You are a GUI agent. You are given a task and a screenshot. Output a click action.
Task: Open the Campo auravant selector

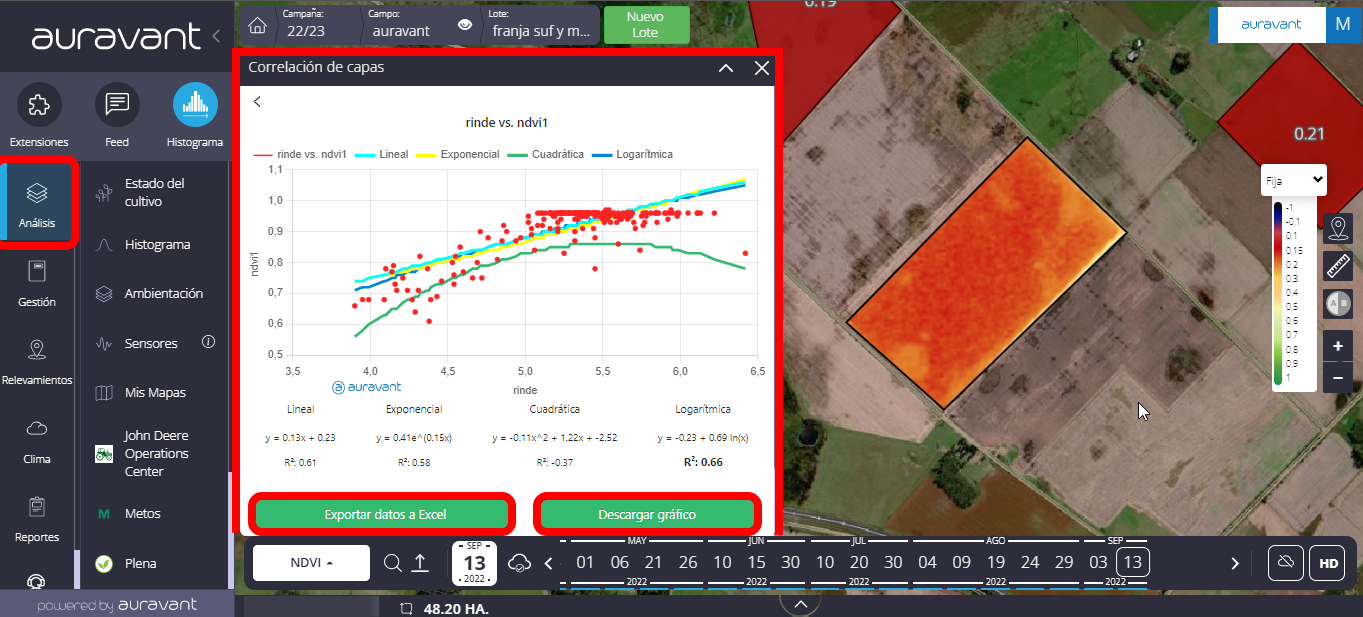(x=401, y=24)
